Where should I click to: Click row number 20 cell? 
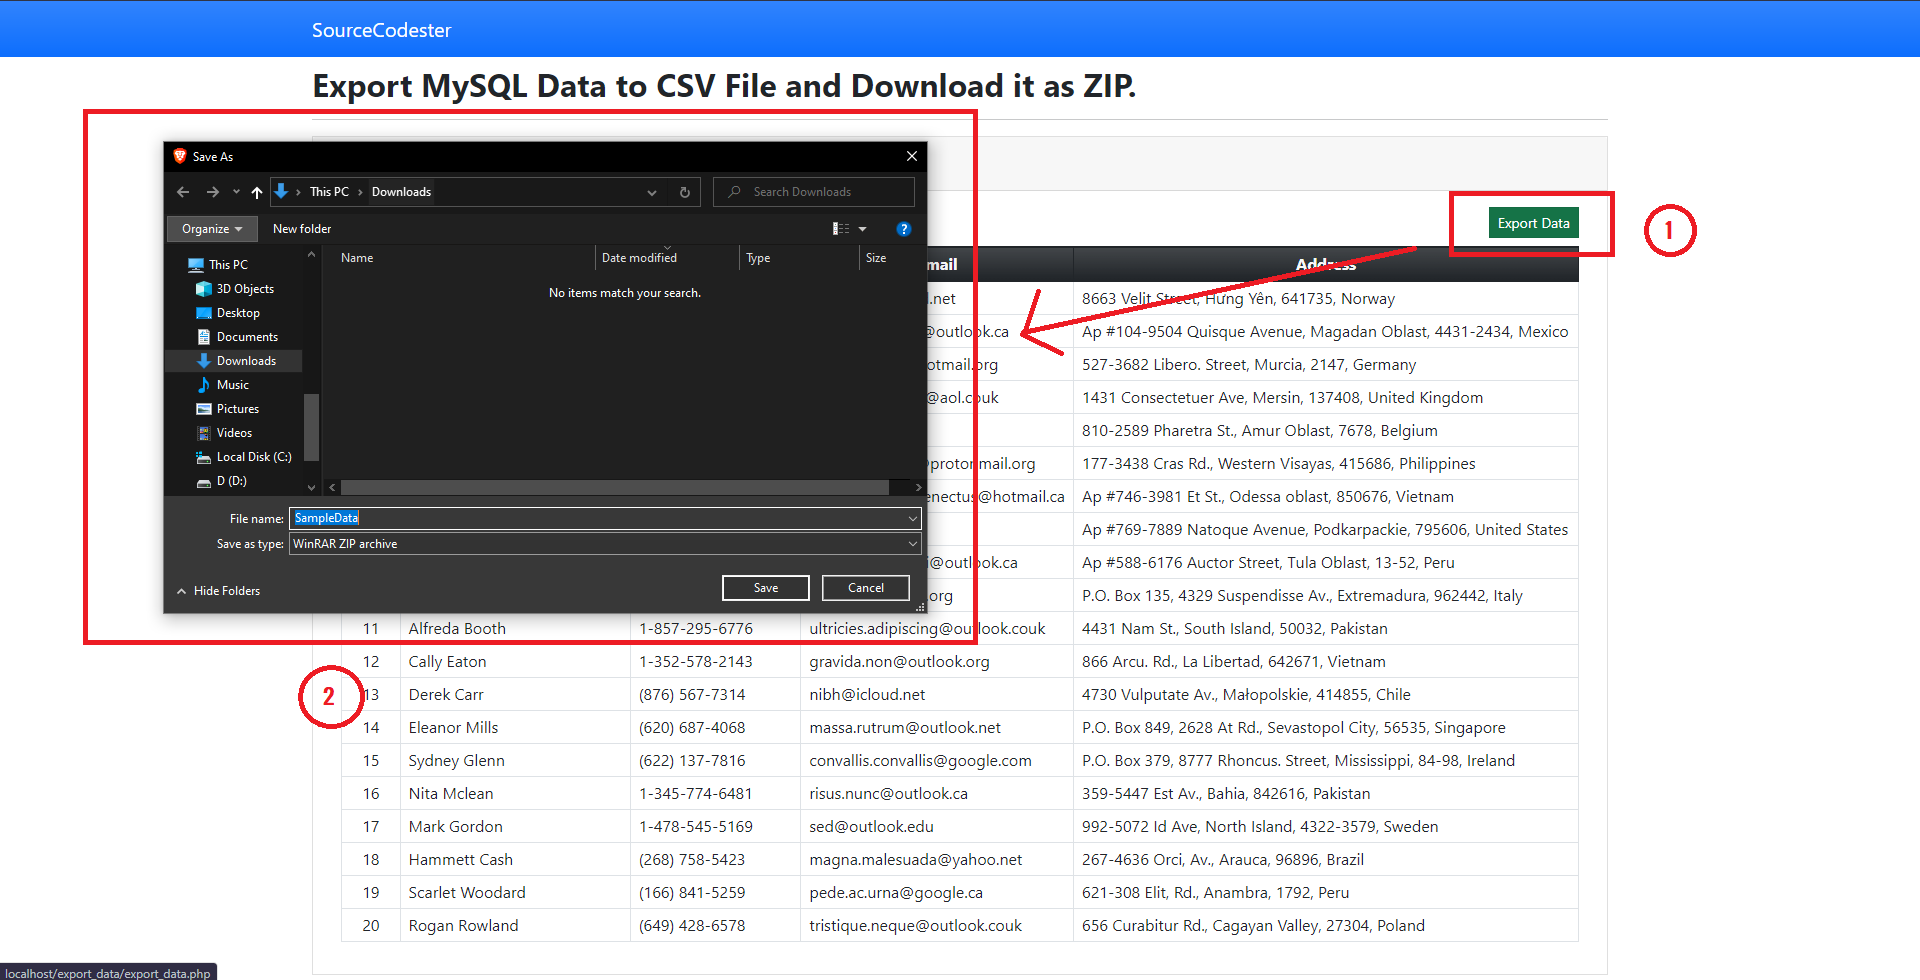[x=371, y=926]
